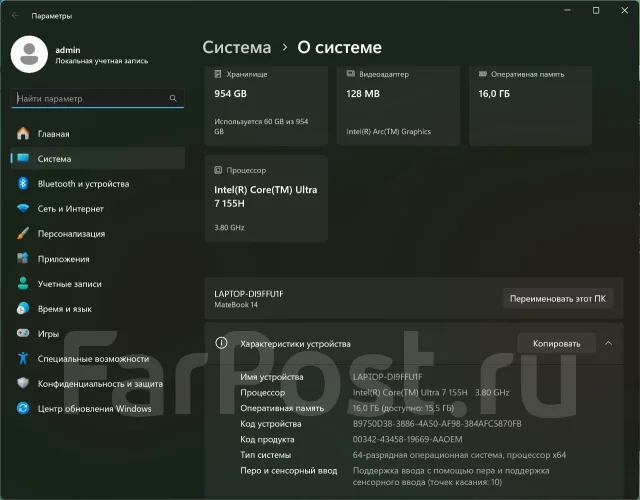
Task: Open Время и язык settings
Action: click(97, 308)
